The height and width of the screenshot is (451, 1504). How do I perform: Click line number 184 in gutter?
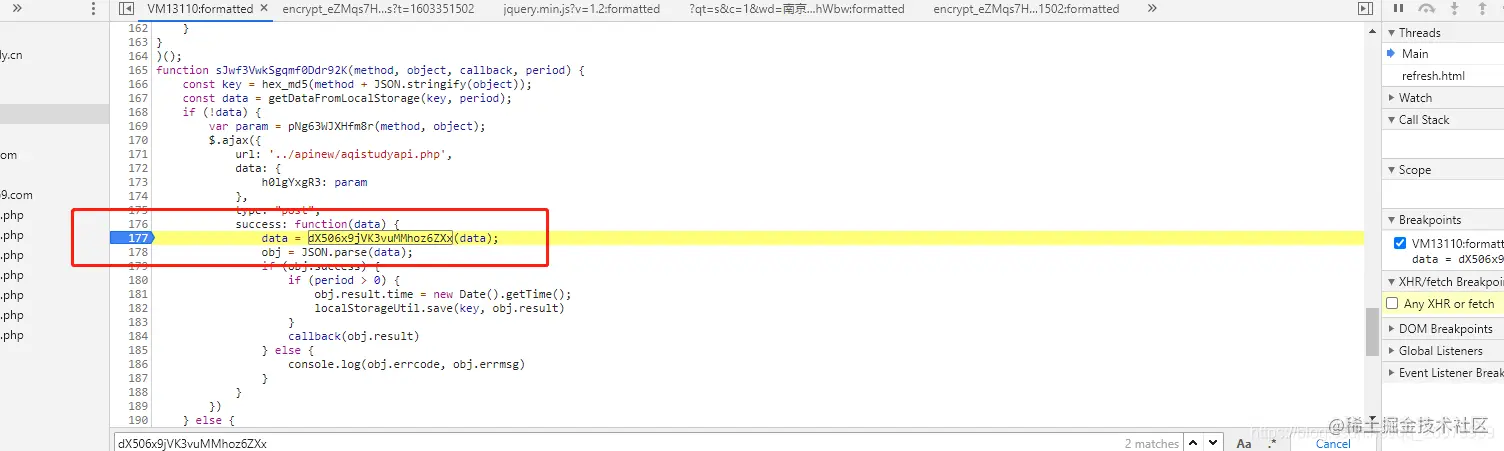[138, 336]
